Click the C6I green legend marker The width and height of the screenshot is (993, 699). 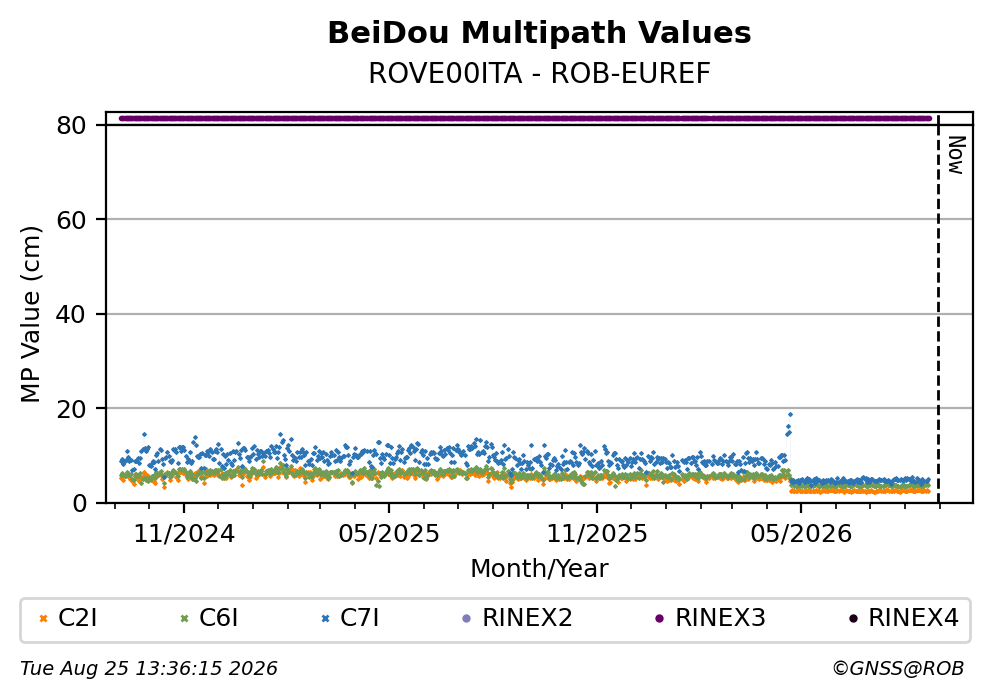[185, 619]
